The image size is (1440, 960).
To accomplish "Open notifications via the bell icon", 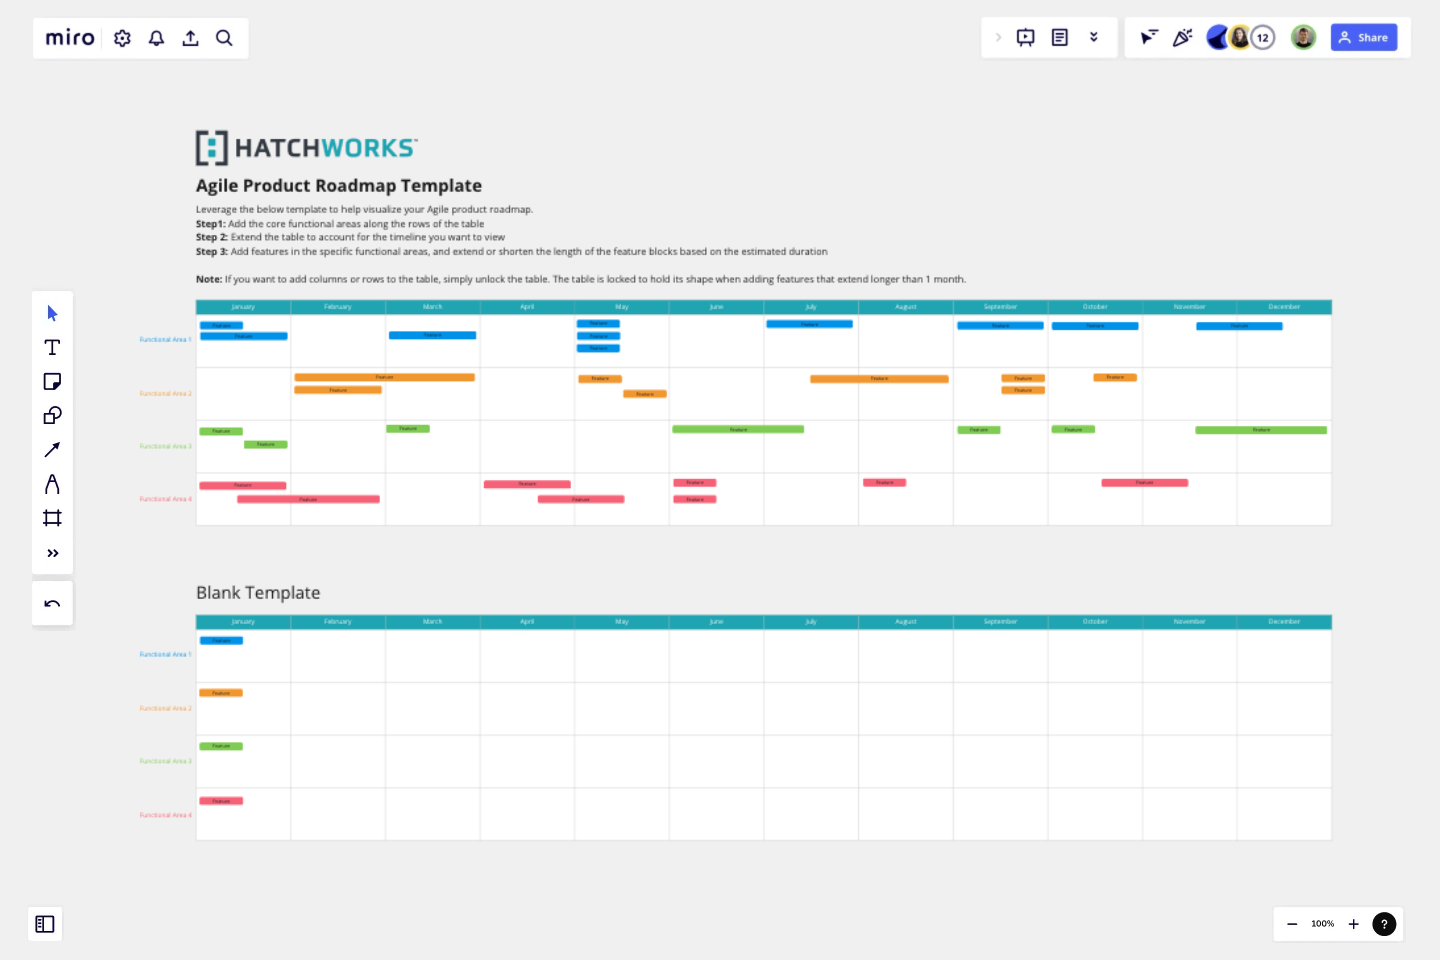I will [x=156, y=37].
